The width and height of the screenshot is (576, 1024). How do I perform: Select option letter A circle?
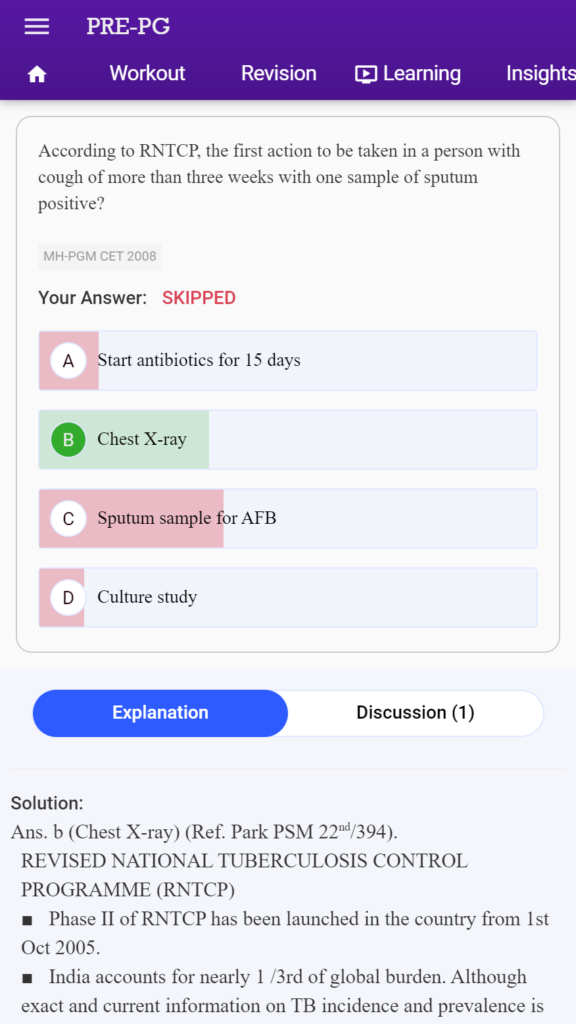(x=68, y=360)
